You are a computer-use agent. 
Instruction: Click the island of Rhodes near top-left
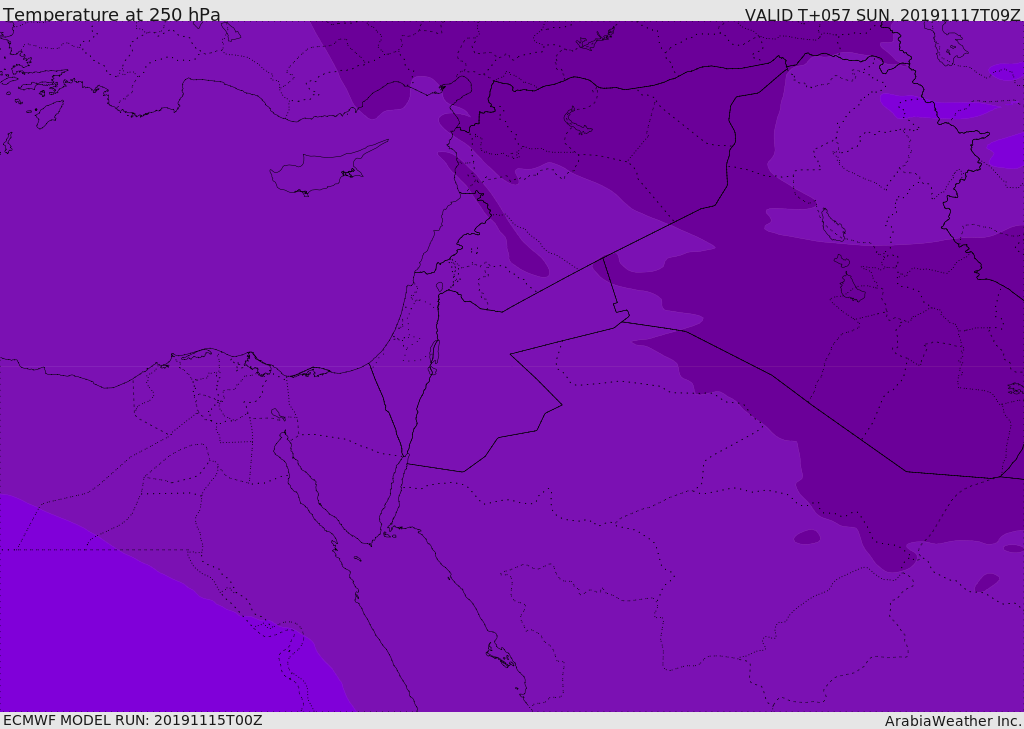click(x=49, y=113)
